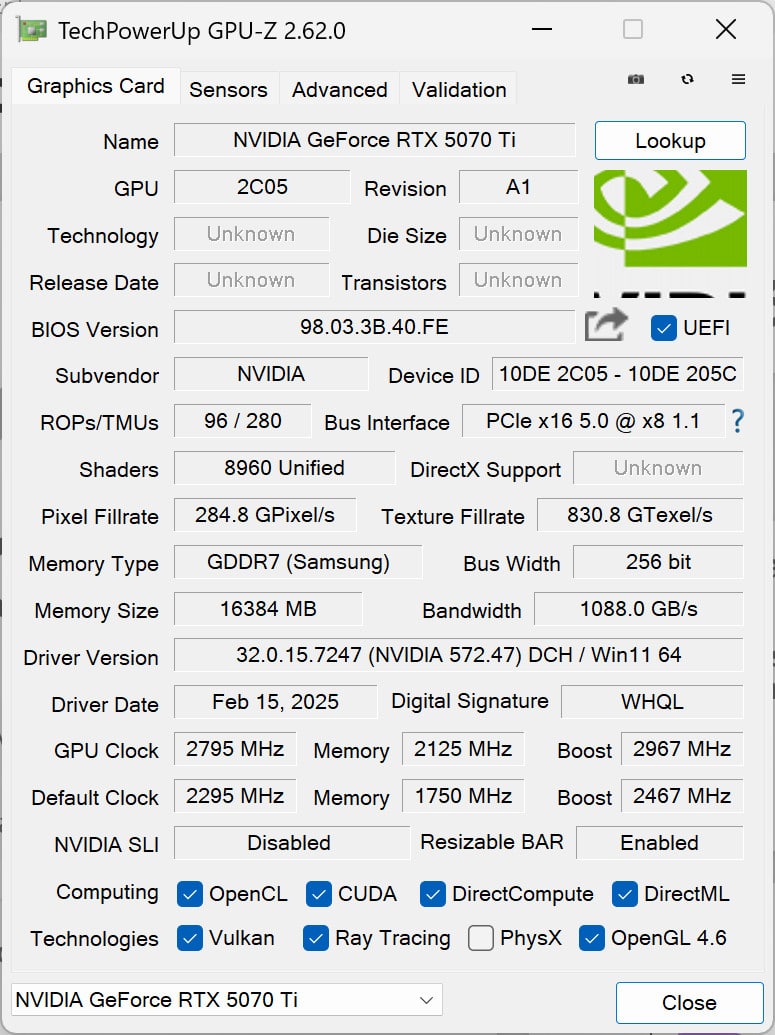
Task: Click the BIOS Version 98.03.3B.40.FE field
Action: click(374, 327)
